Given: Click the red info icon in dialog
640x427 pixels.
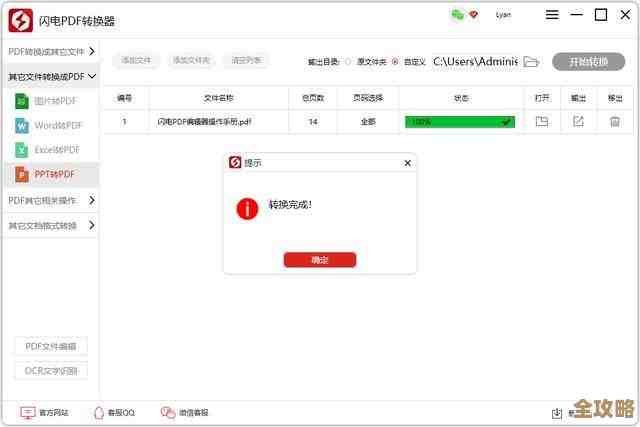Looking at the screenshot, I should click(247, 209).
